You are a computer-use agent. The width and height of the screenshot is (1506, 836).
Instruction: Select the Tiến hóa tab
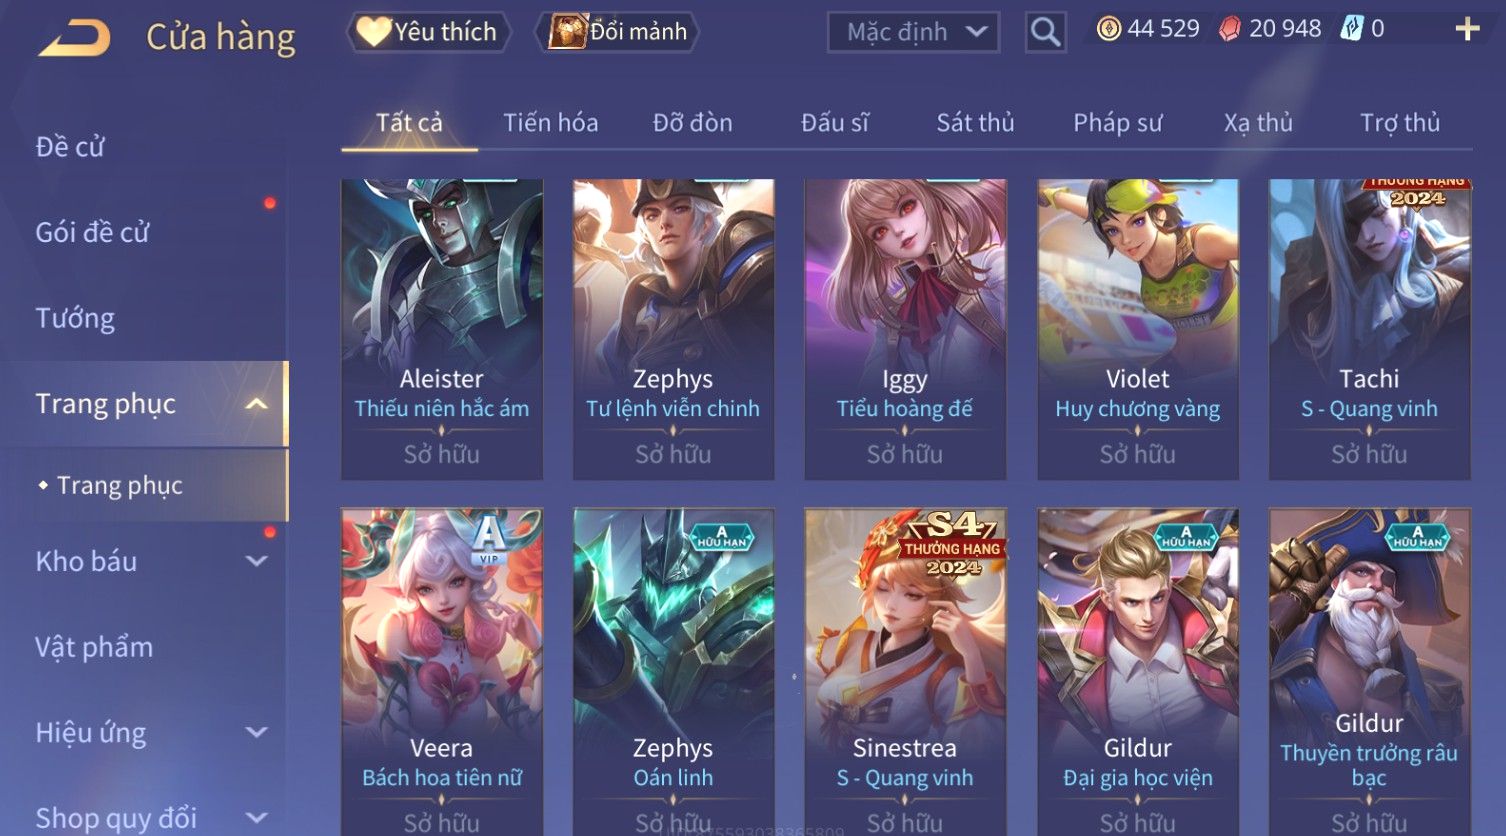pyautogui.click(x=551, y=123)
